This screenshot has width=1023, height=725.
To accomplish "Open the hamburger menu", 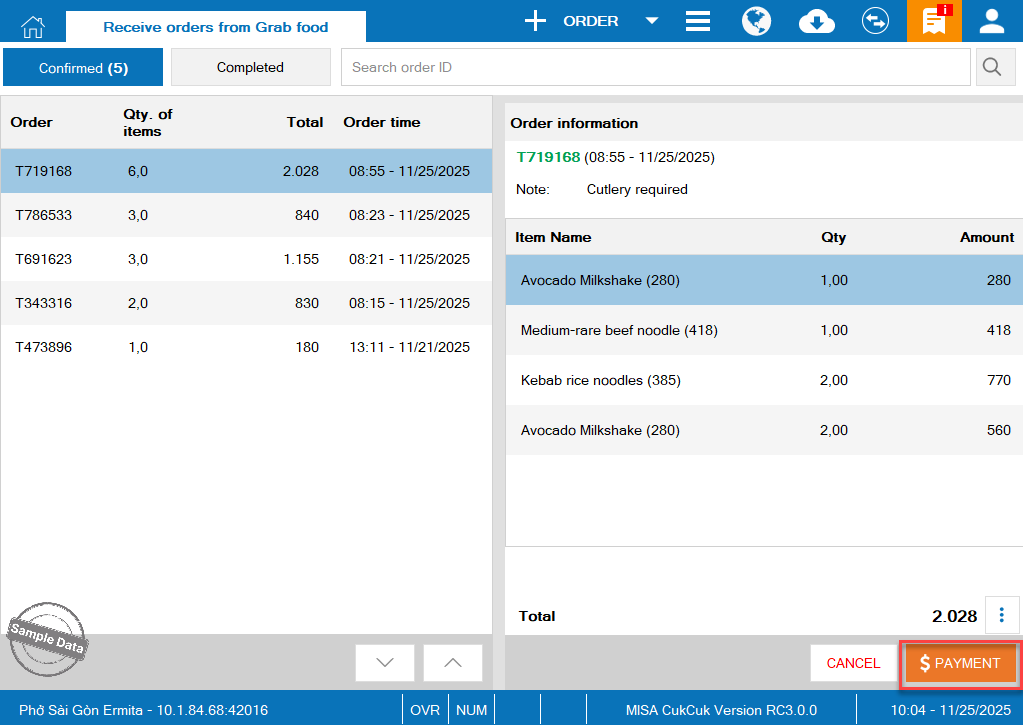I will point(698,21).
